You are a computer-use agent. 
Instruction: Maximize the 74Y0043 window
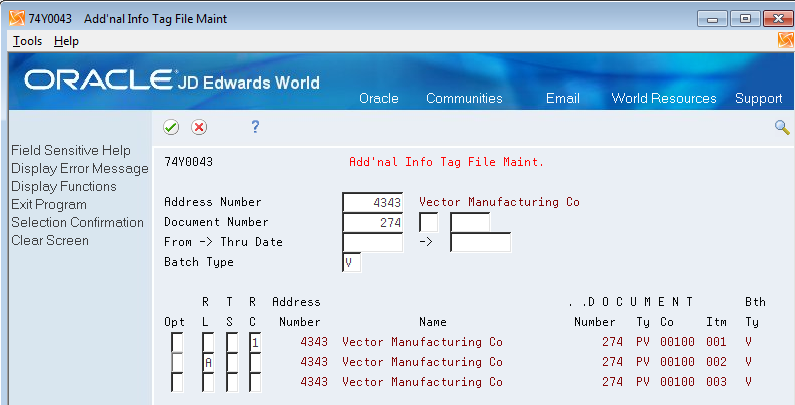(x=745, y=19)
